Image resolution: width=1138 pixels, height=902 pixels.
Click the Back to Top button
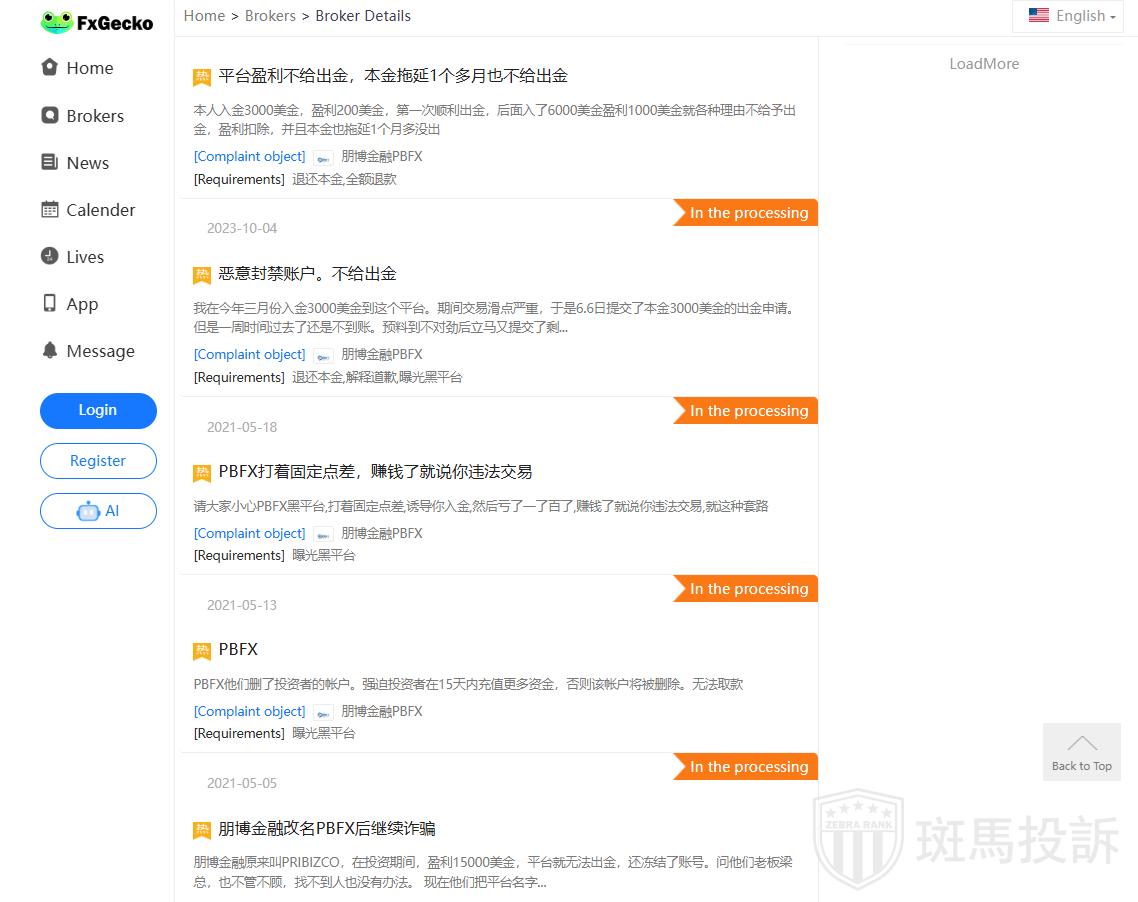click(x=1081, y=752)
